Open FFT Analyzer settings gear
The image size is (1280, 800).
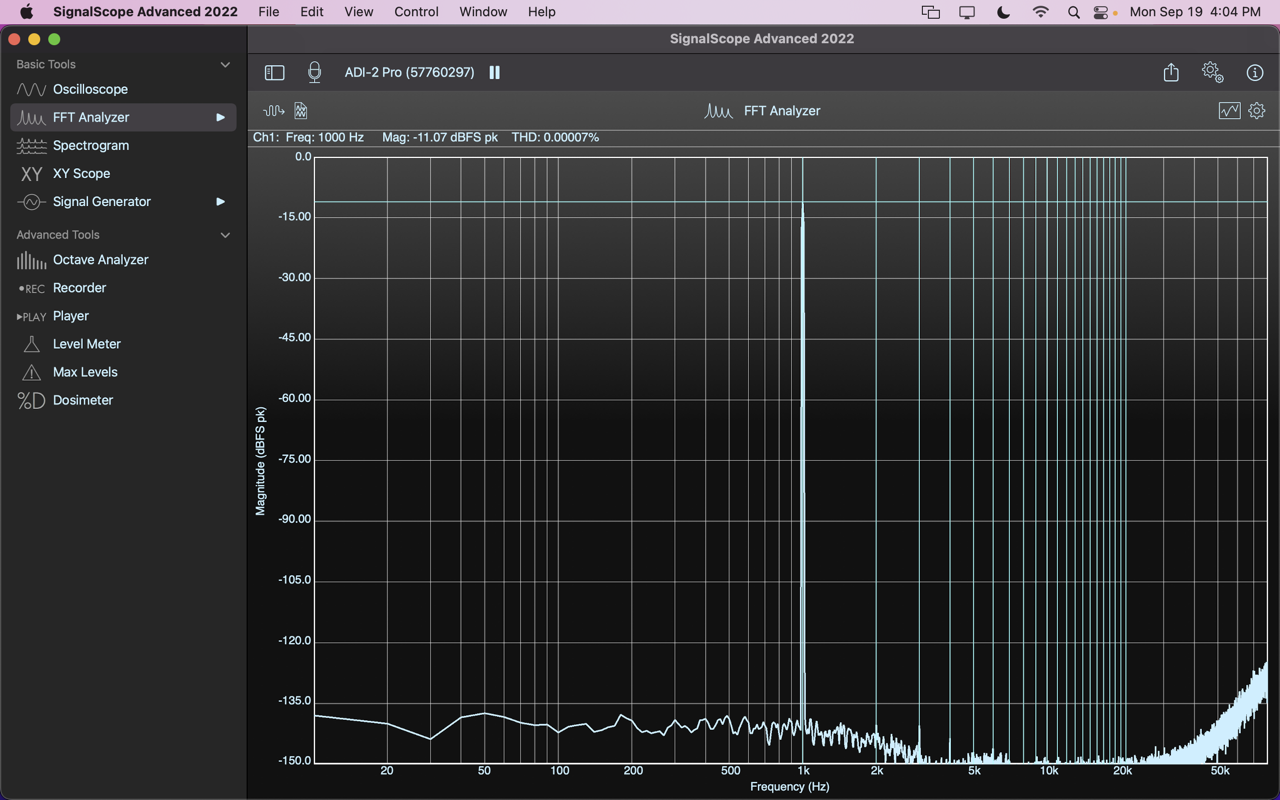click(x=1257, y=111)
